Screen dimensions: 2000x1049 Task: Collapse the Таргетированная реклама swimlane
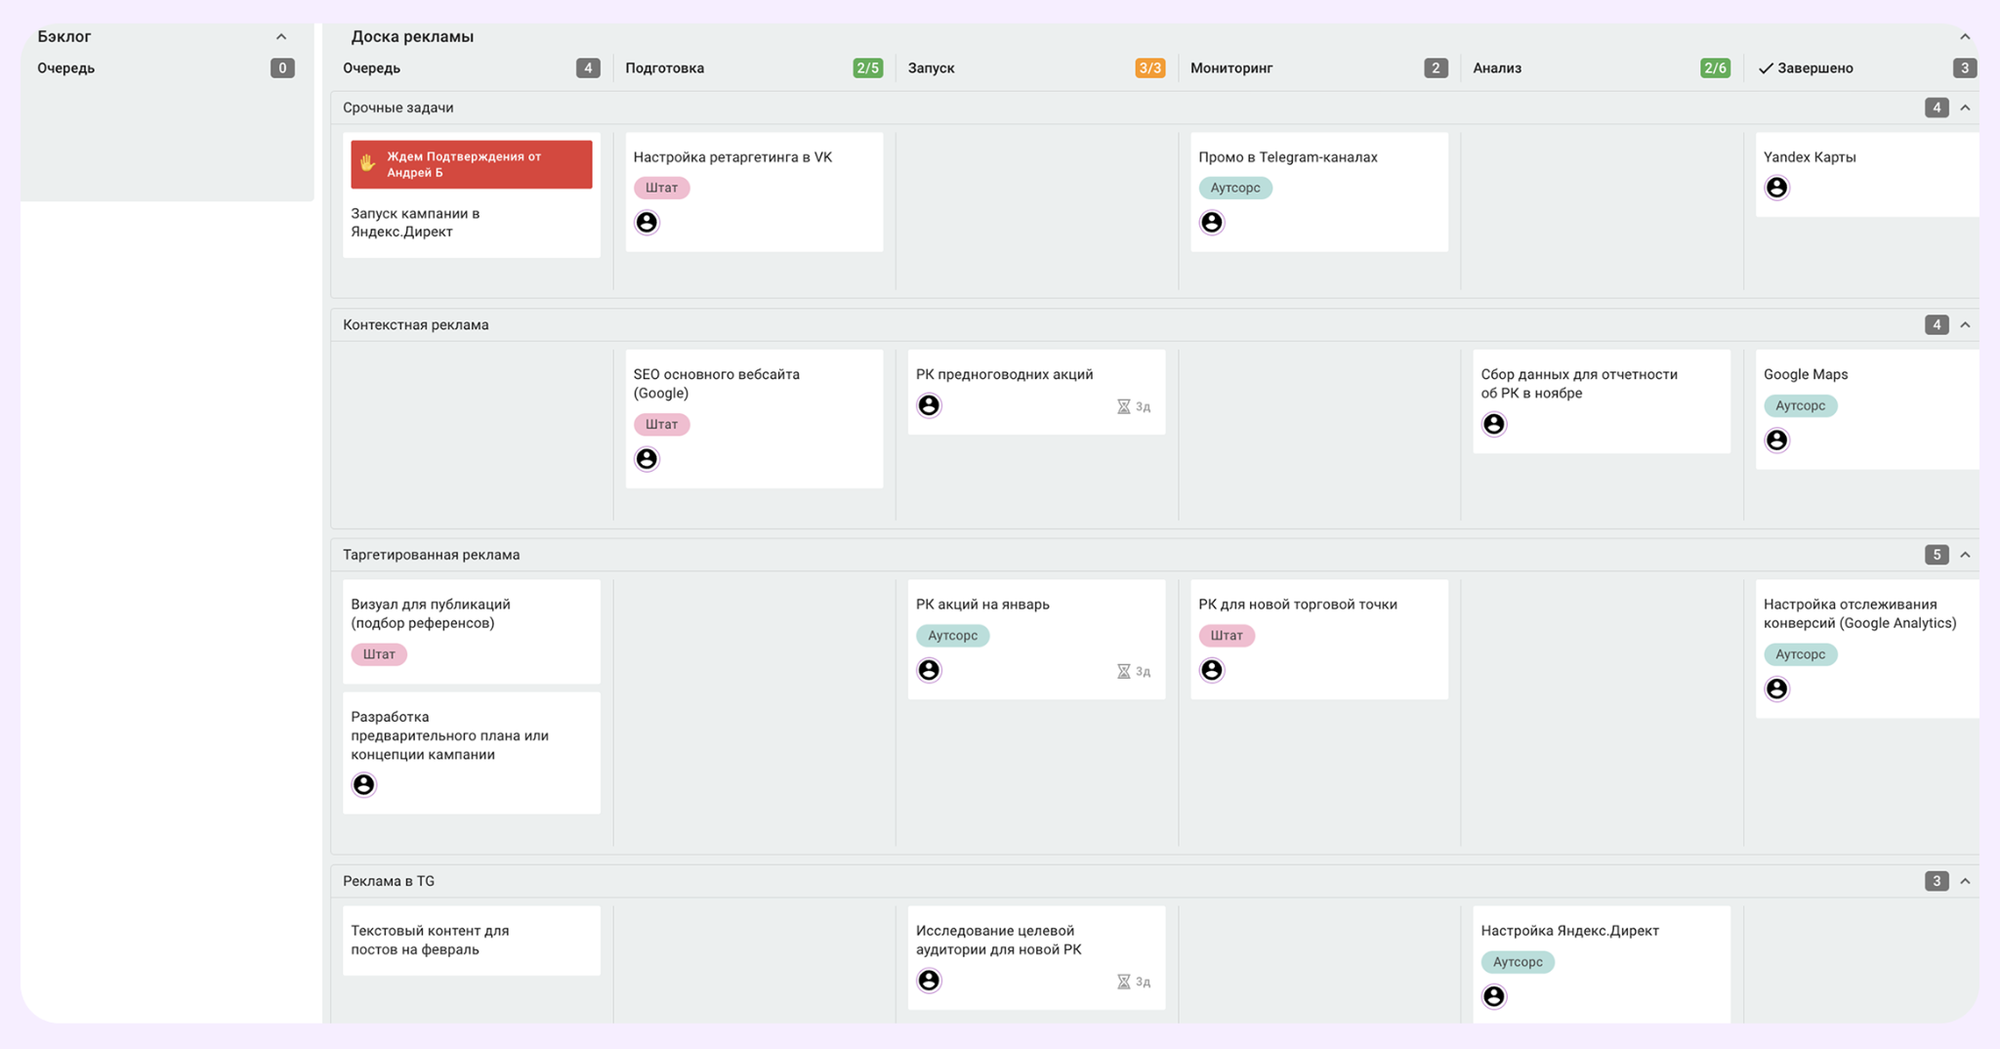coord(1965,555)
